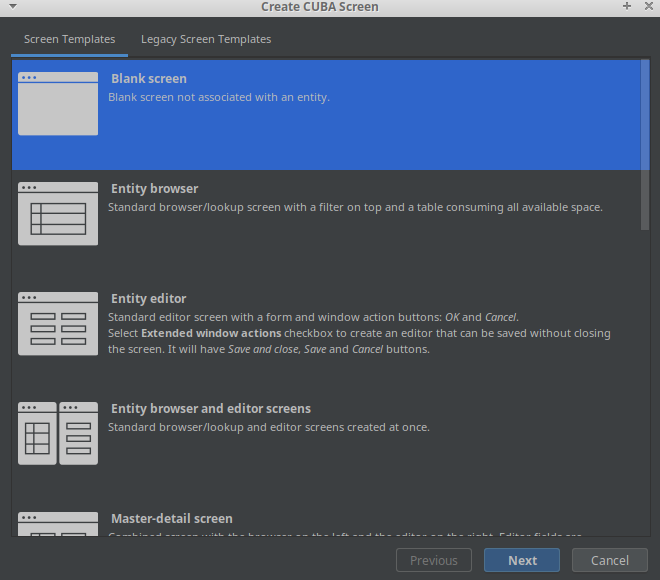Select the 'Blank screen' title text
660x580 pixels.
[149, 79]
